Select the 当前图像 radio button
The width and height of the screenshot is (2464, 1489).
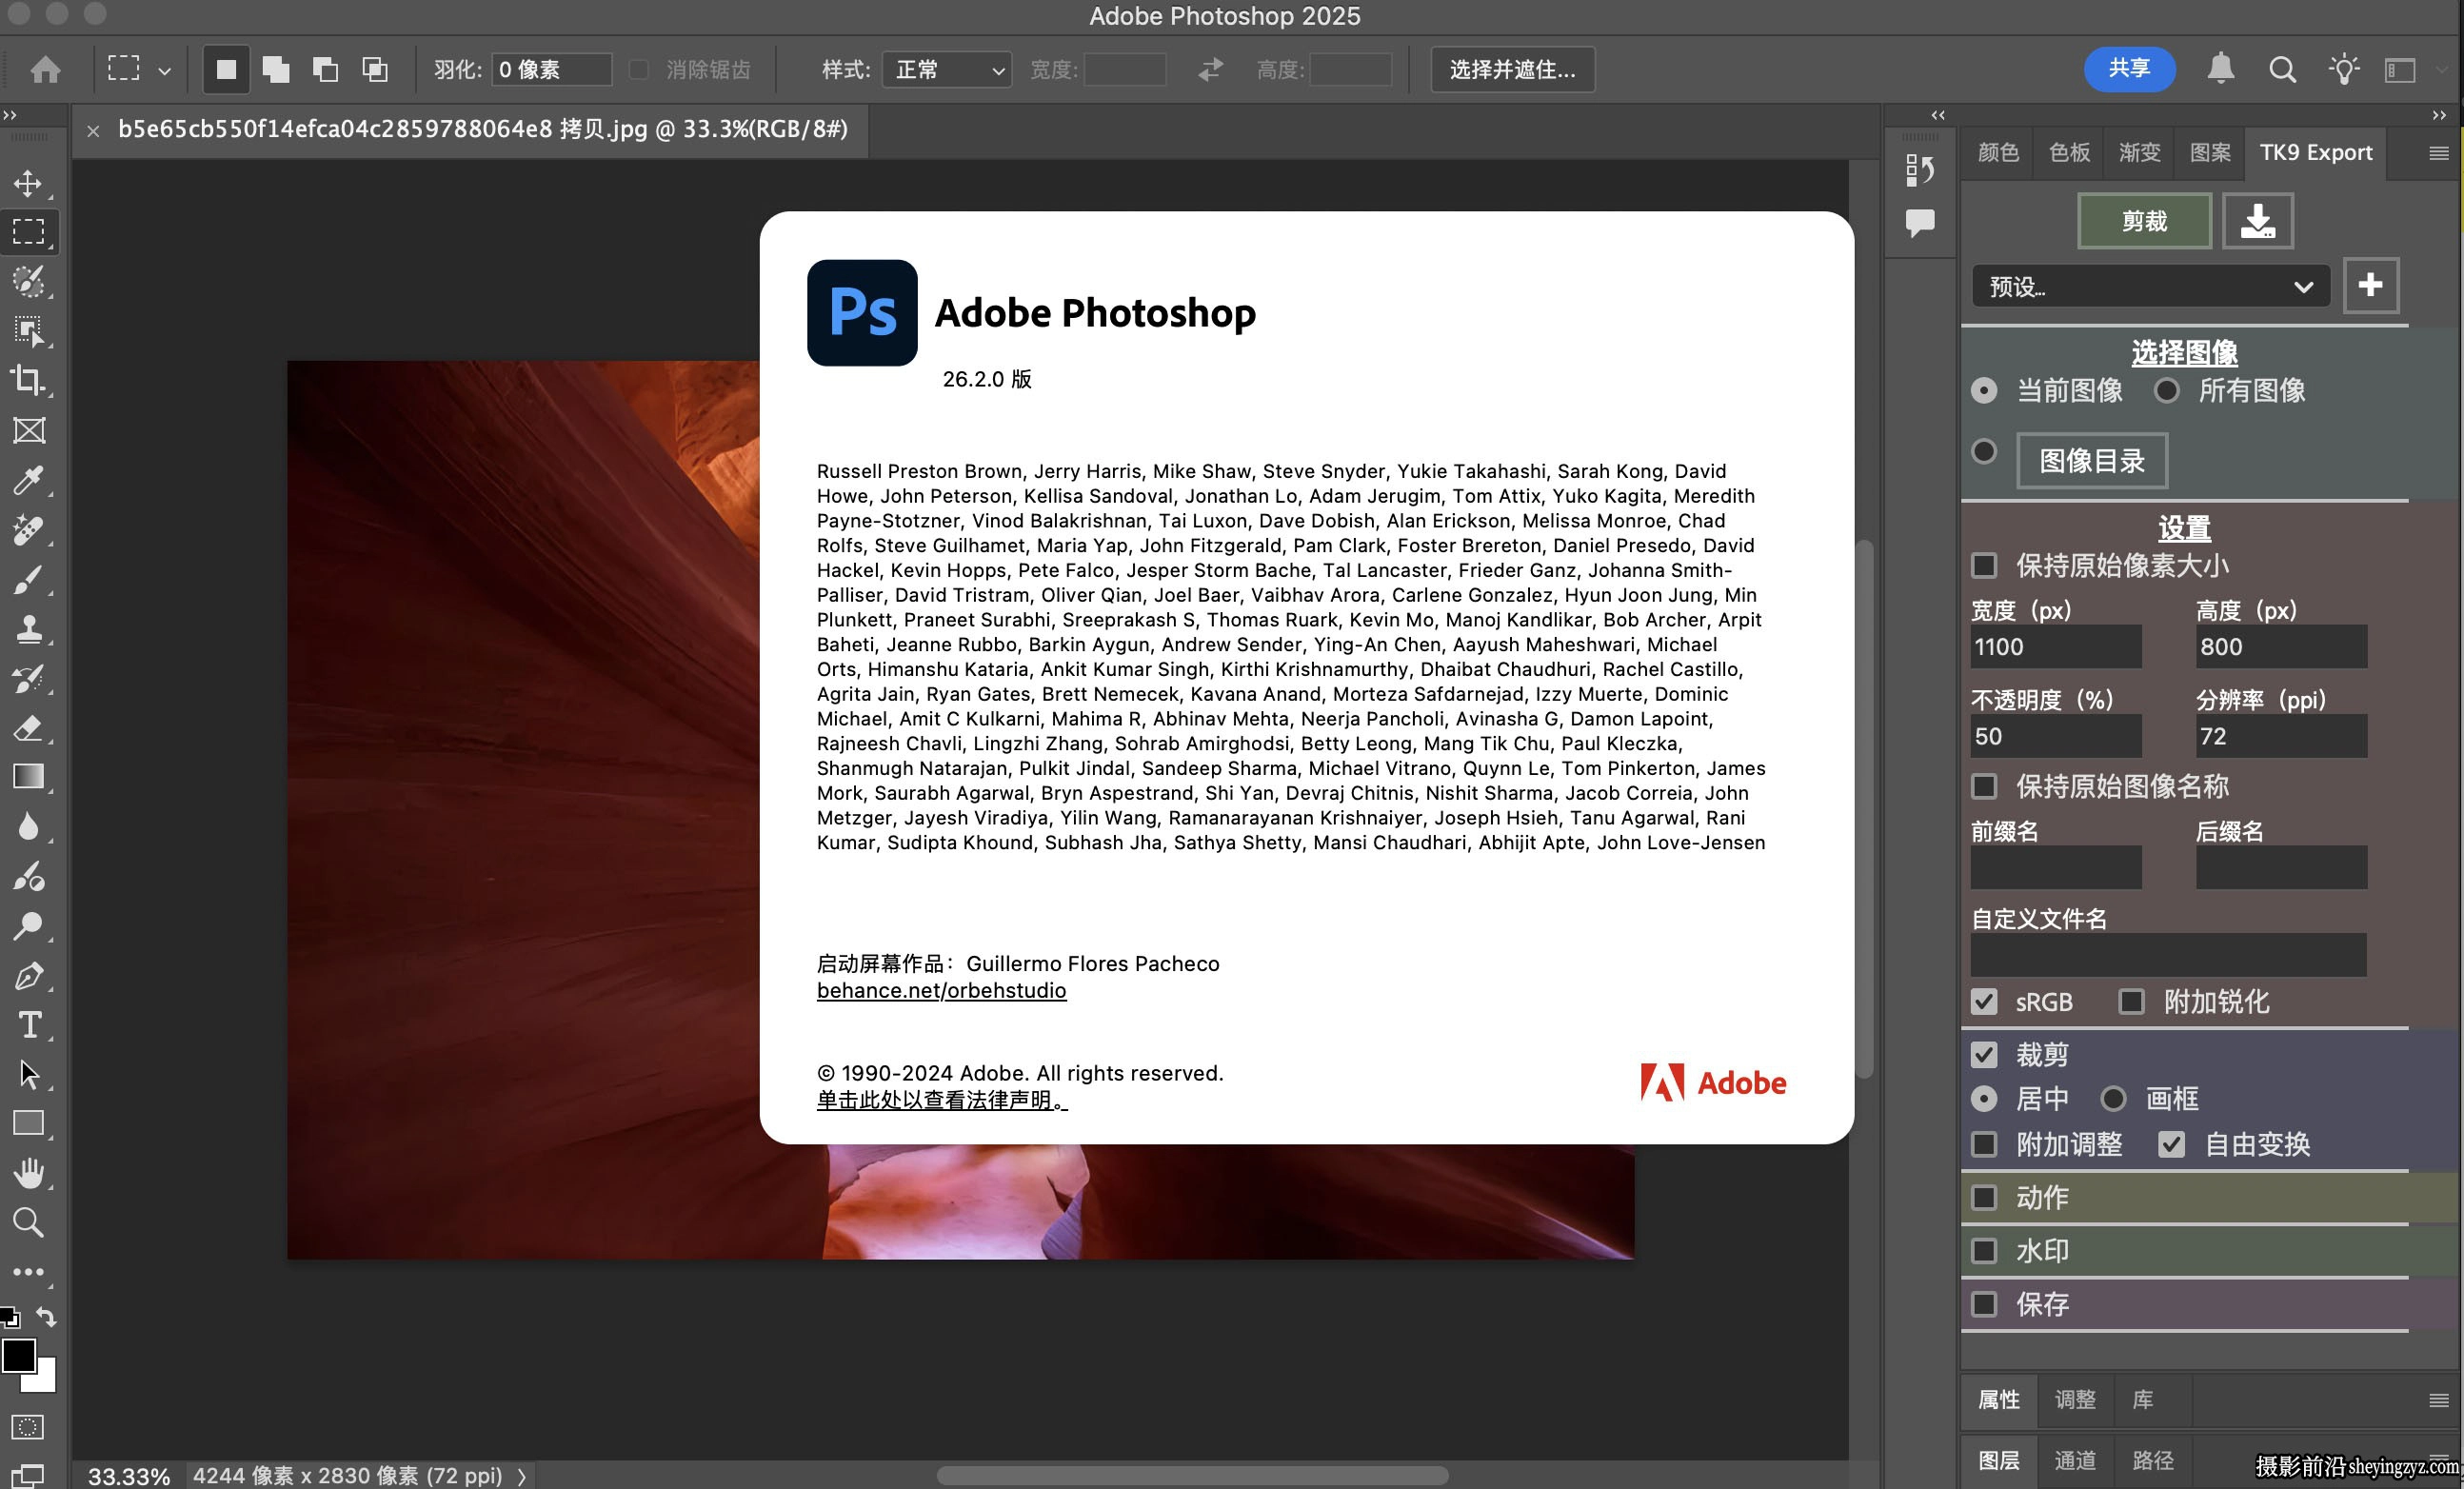[x=1984, y=390]
